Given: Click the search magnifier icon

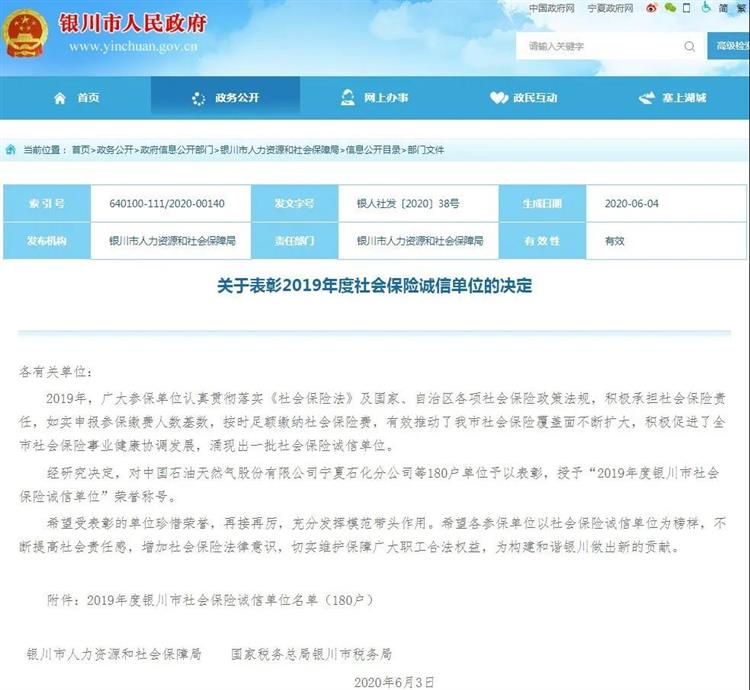Looking at the screenshot, I should coord(689,46).
